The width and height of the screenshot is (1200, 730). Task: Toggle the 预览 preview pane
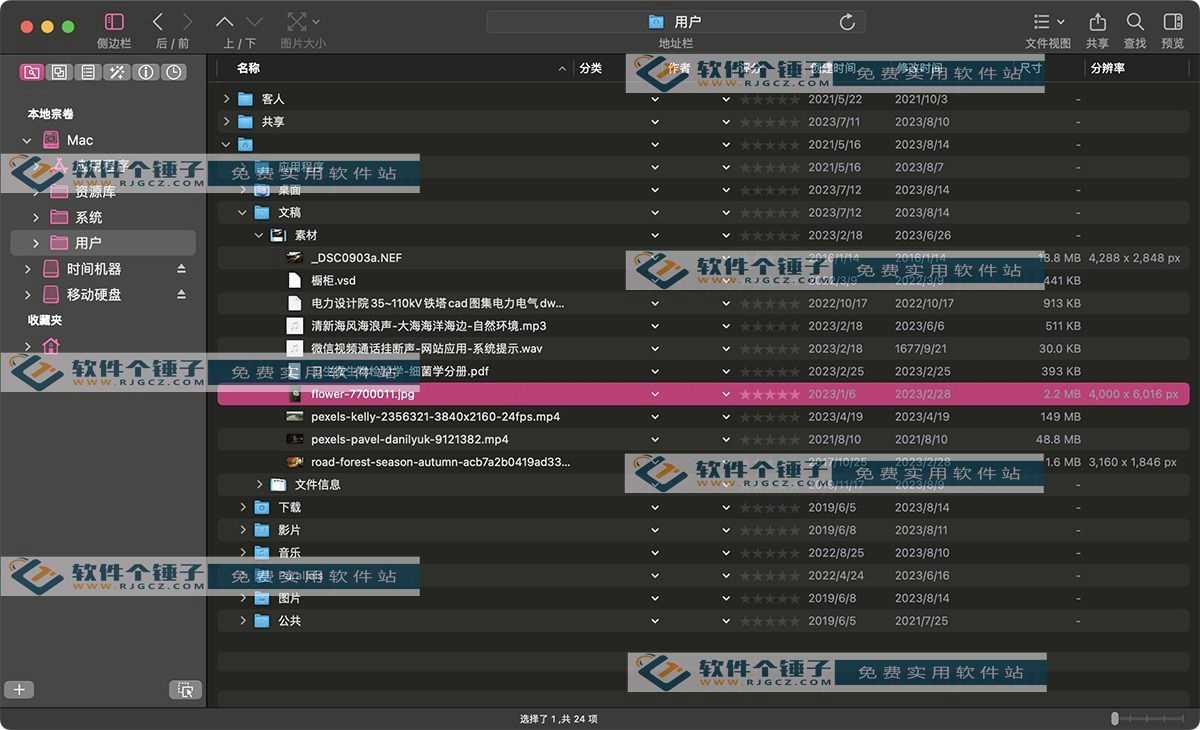[1173, 22]
